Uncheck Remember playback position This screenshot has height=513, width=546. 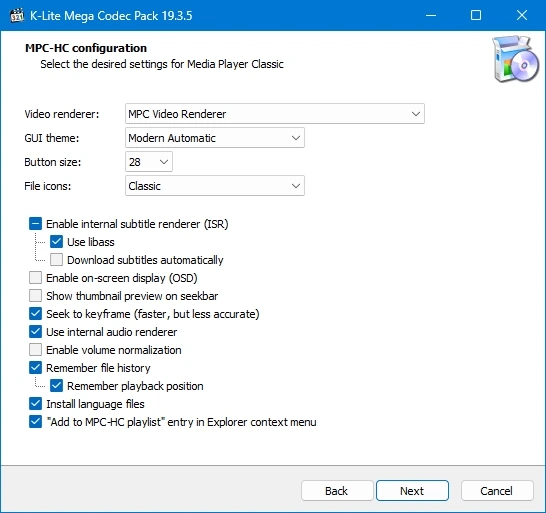(x=56, y=386)
